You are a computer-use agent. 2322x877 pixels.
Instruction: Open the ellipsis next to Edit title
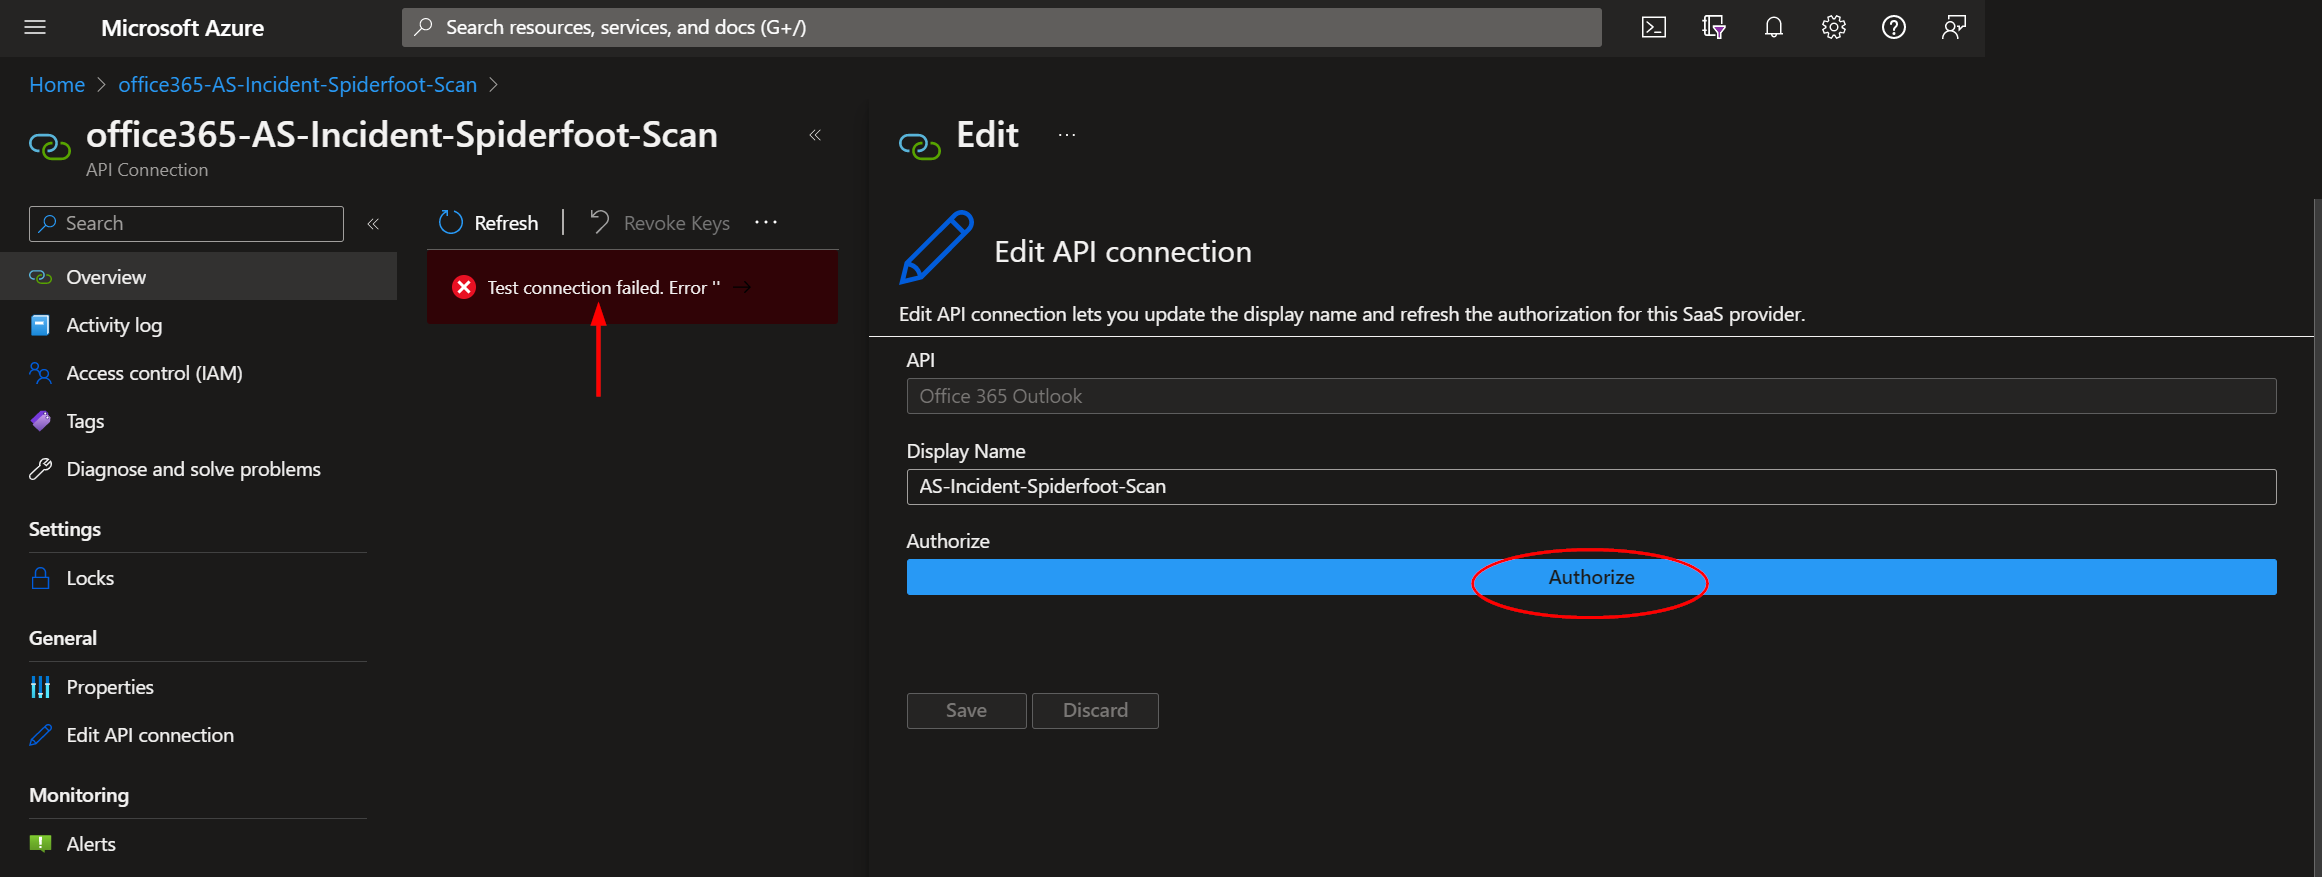(x=1067, y=135)
